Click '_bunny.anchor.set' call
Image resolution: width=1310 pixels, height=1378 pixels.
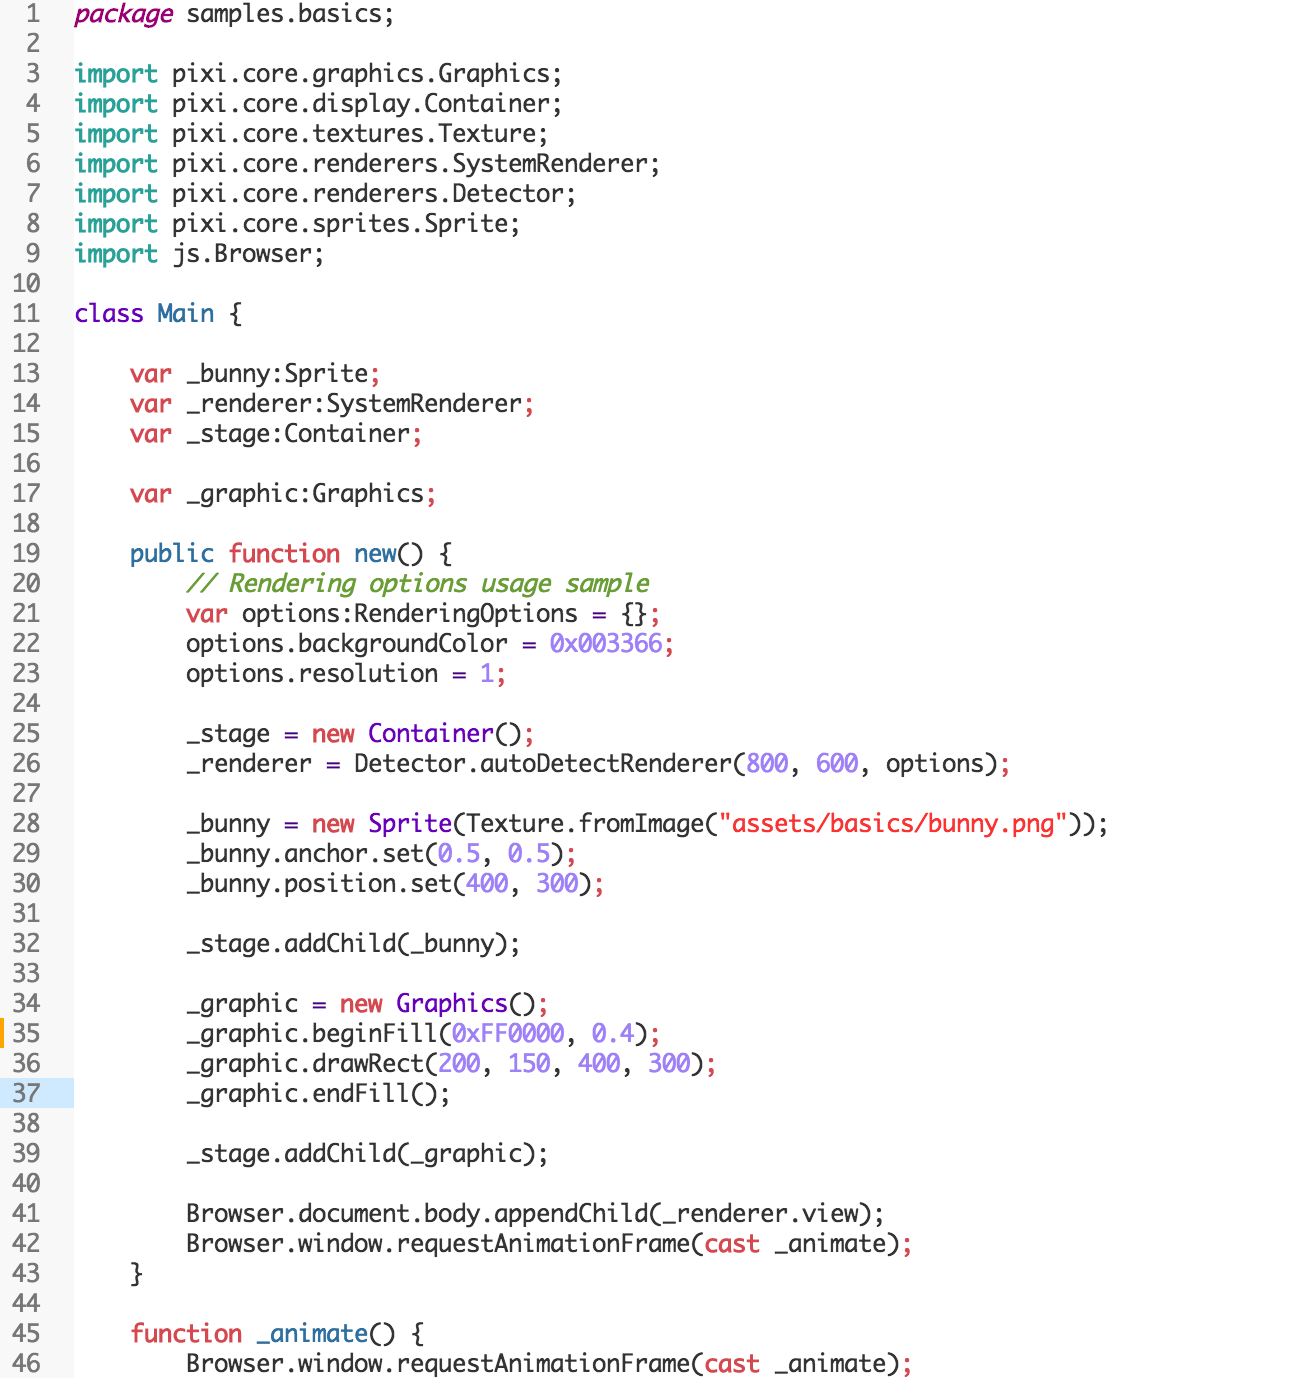[305, 854]
